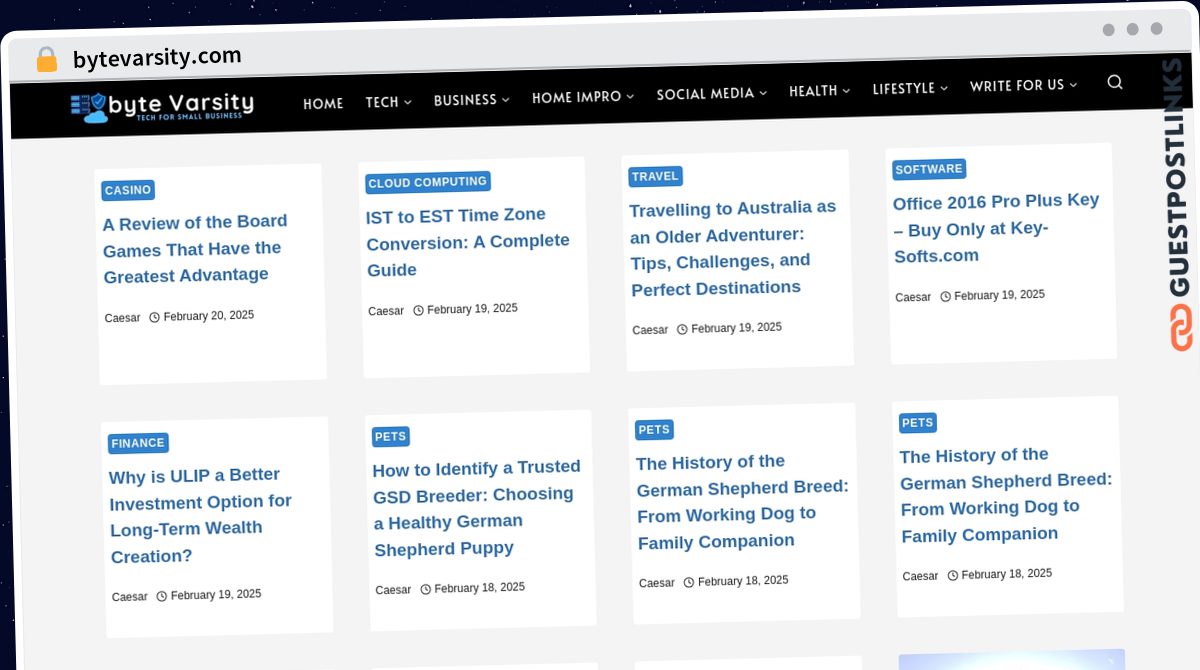Click the GuestPostLinks chain logo icon
1200x670 pixels.
[1181, 328]
